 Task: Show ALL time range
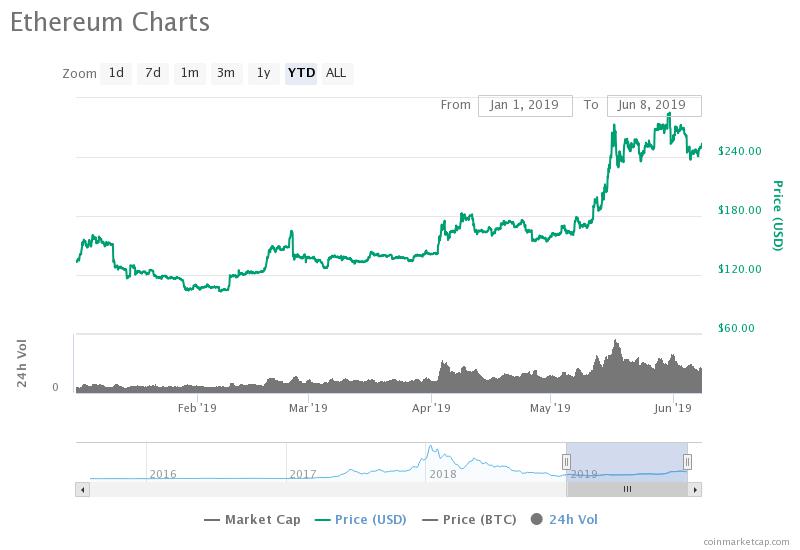pyautogui.click(x=336, y=73)
